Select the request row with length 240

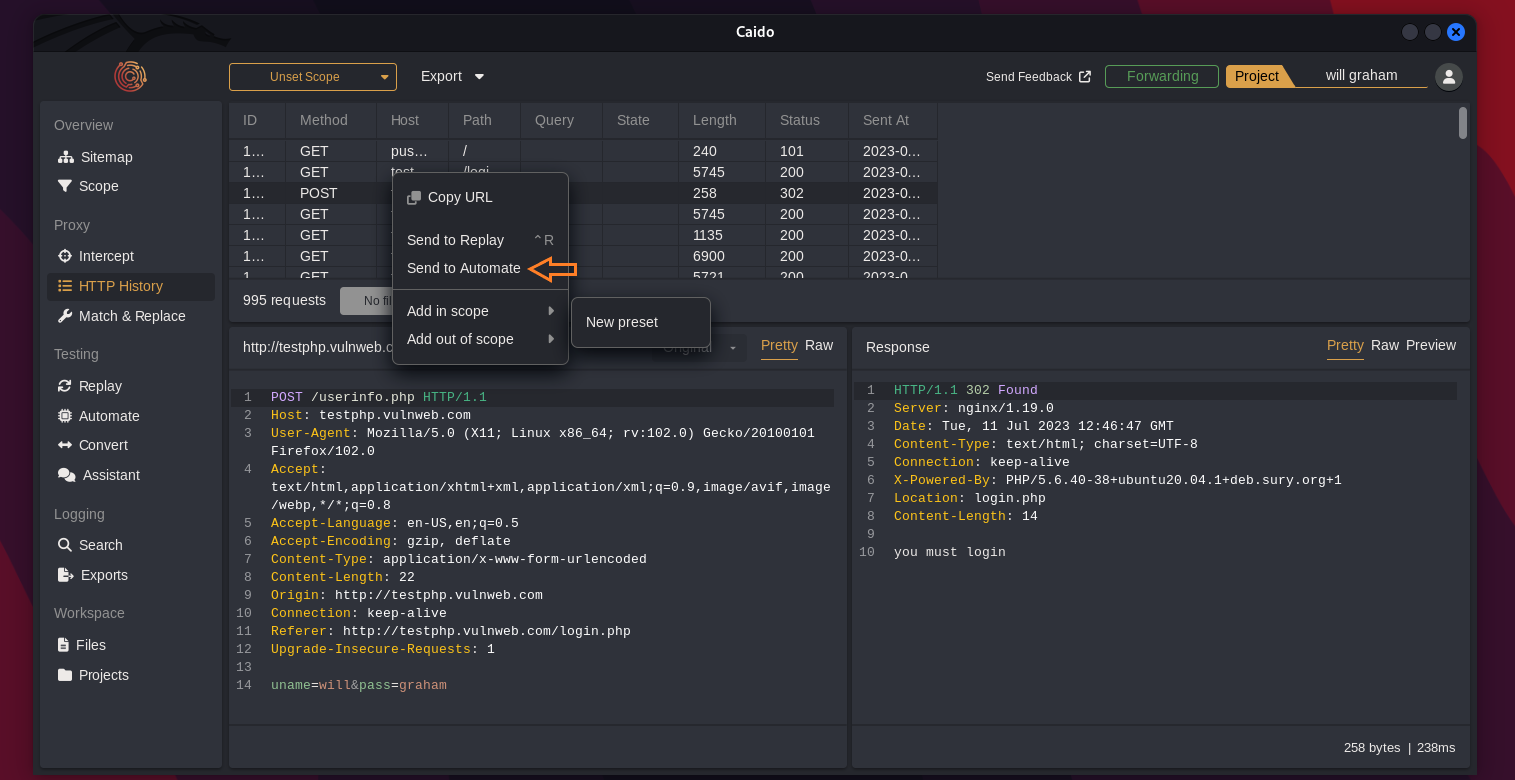click(583, 151)
